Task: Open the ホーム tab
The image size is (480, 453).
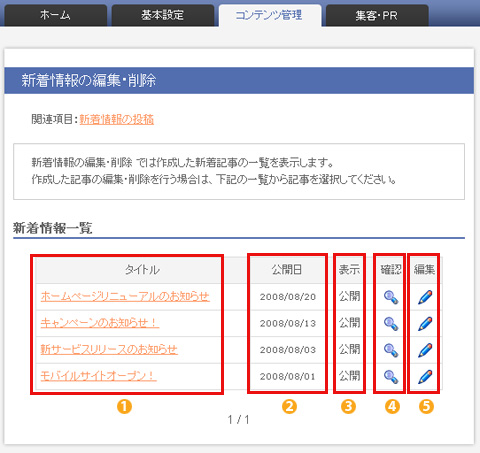Action: [55, 15]
